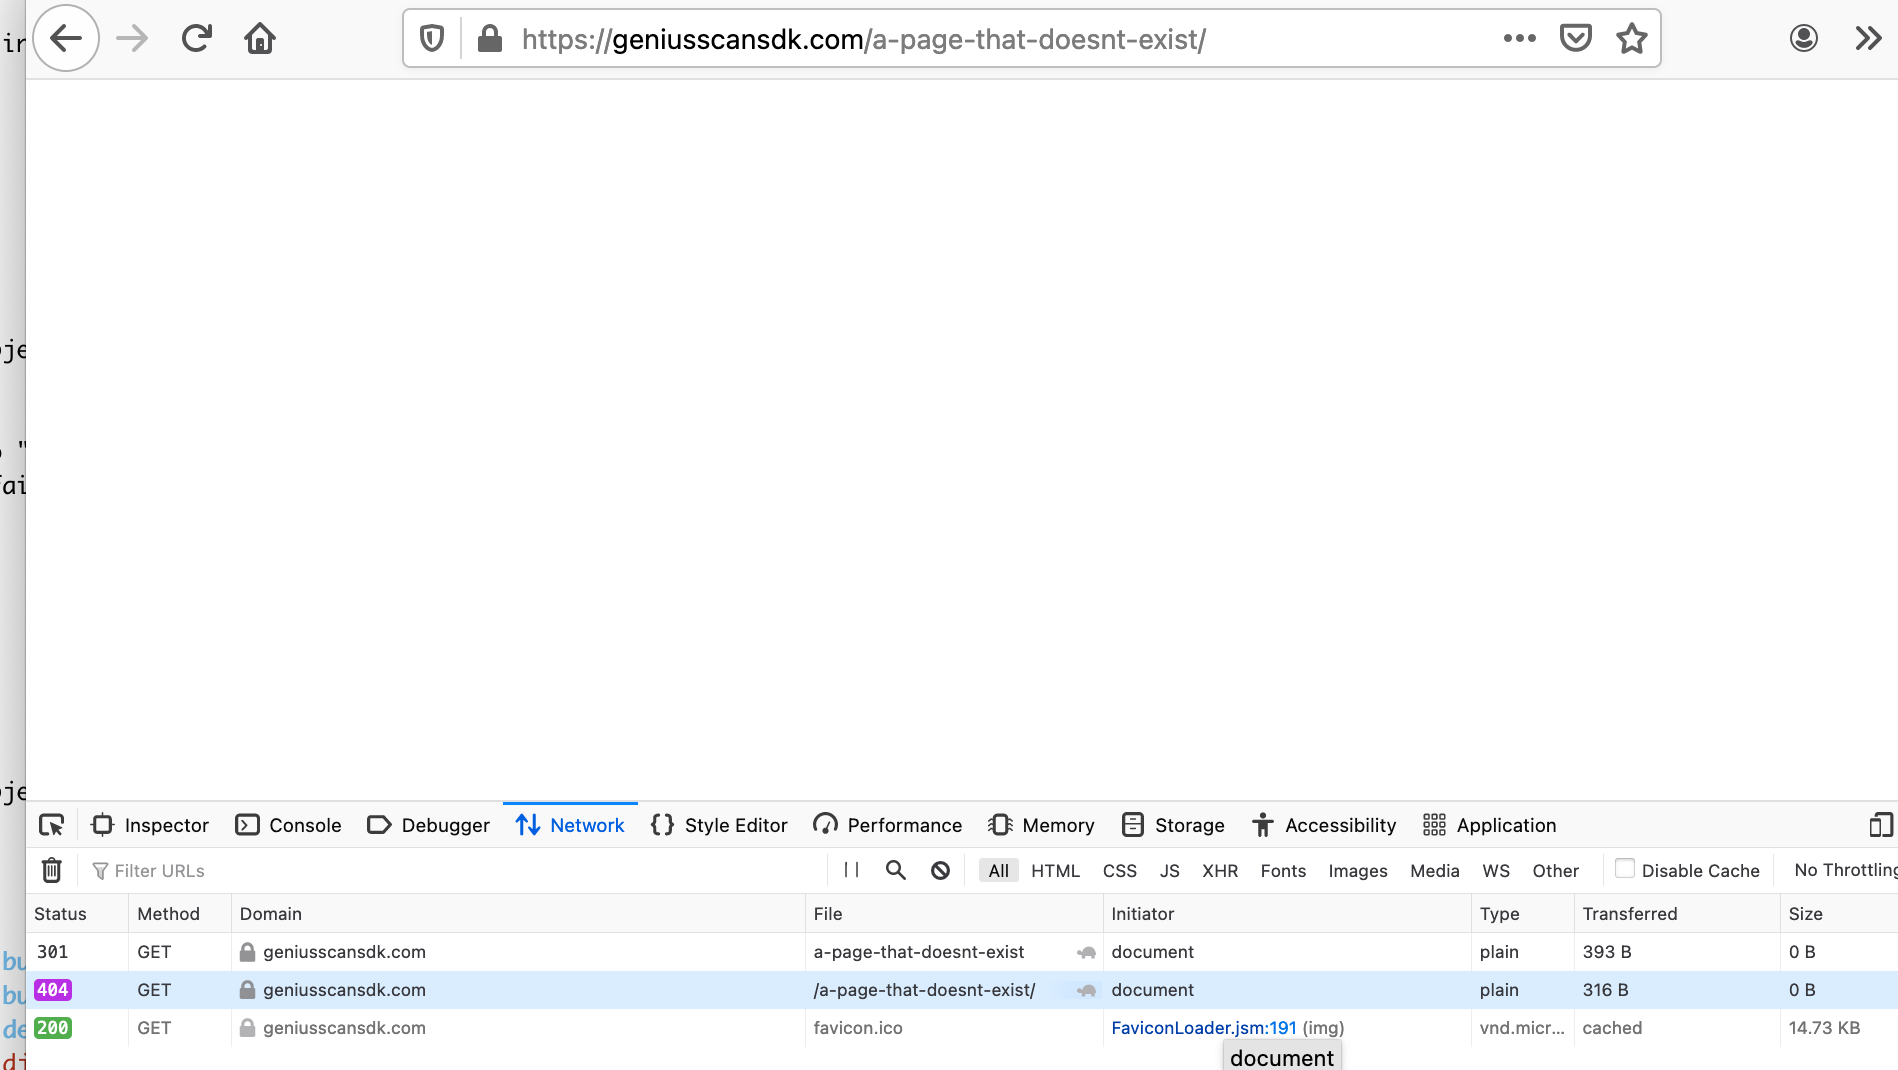Open page actions three-dot menu
1898x1070 pixels.
coord(1519,39)
